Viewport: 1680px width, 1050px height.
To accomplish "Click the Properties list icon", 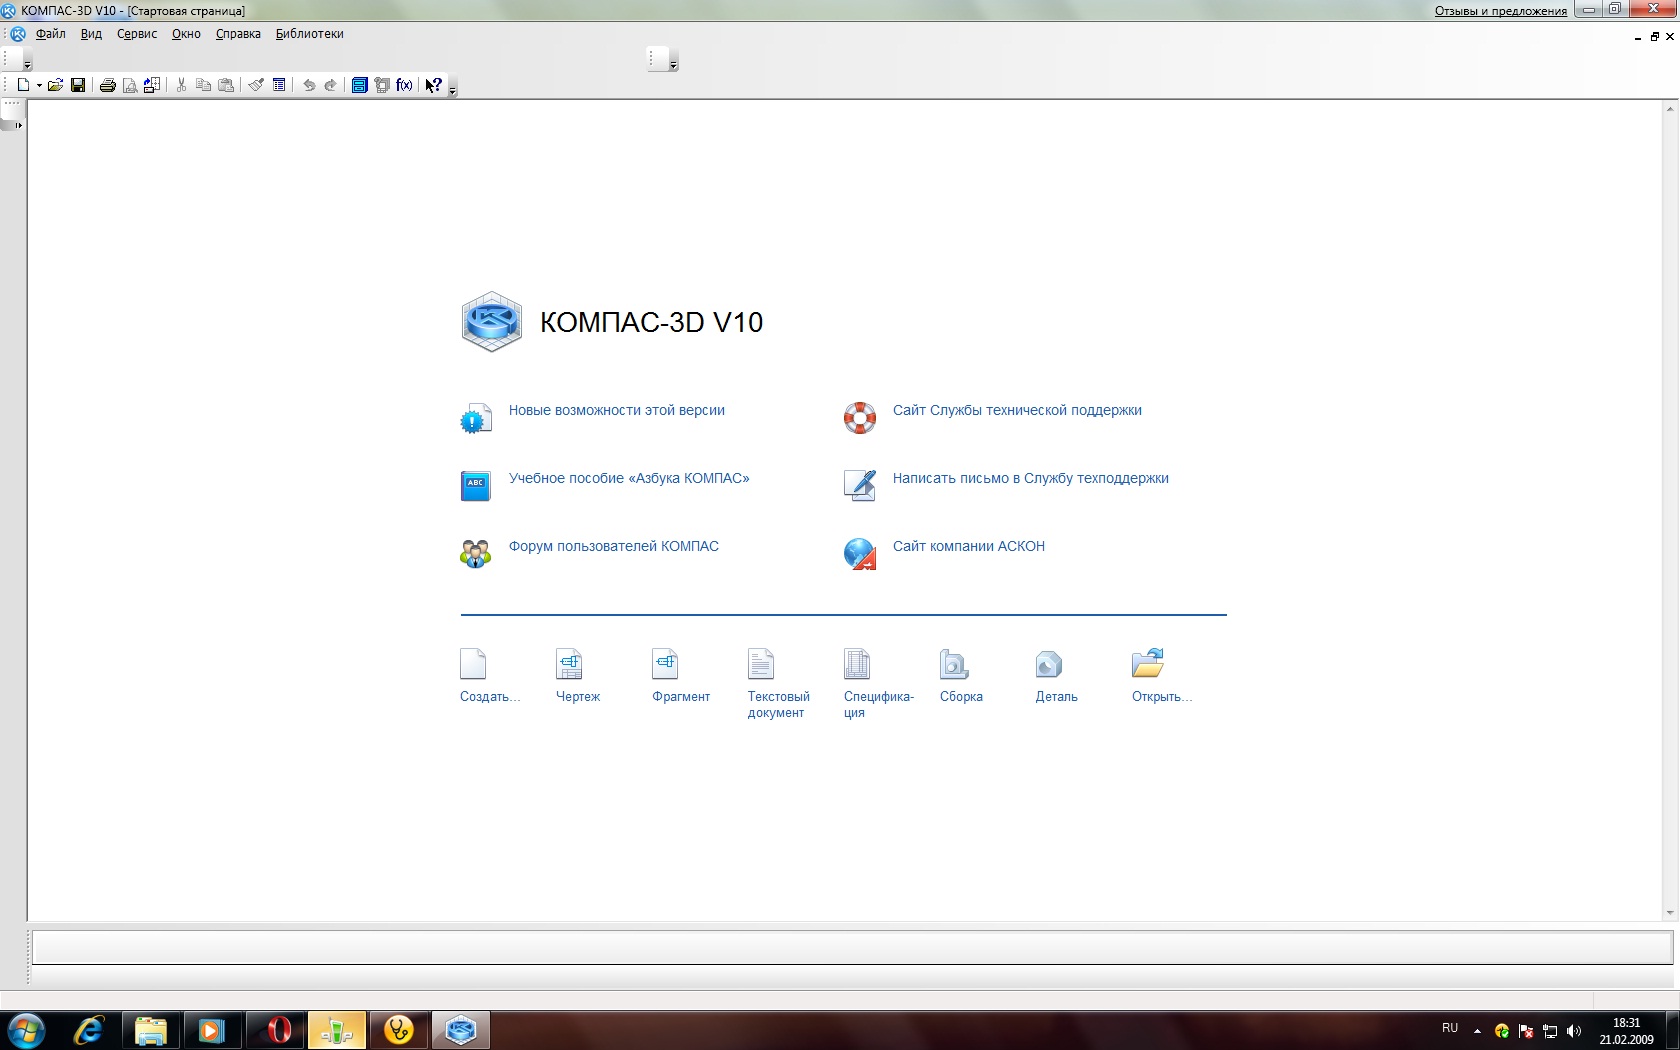I will [x=279, y=85].
